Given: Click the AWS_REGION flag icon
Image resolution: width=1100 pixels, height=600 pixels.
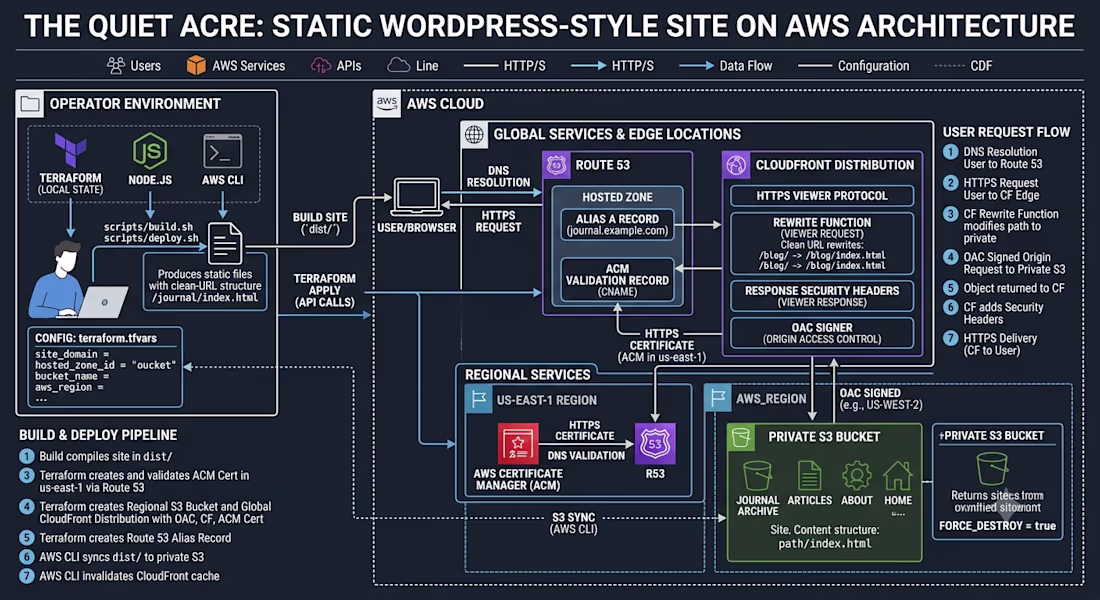Looking at the screenshot, I should click(717, 399).
